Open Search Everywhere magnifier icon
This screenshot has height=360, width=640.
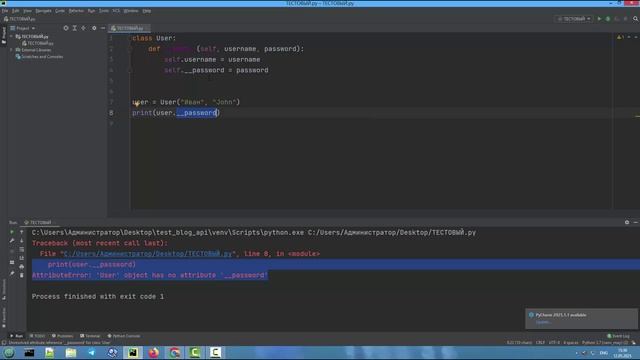click(636, 19)
